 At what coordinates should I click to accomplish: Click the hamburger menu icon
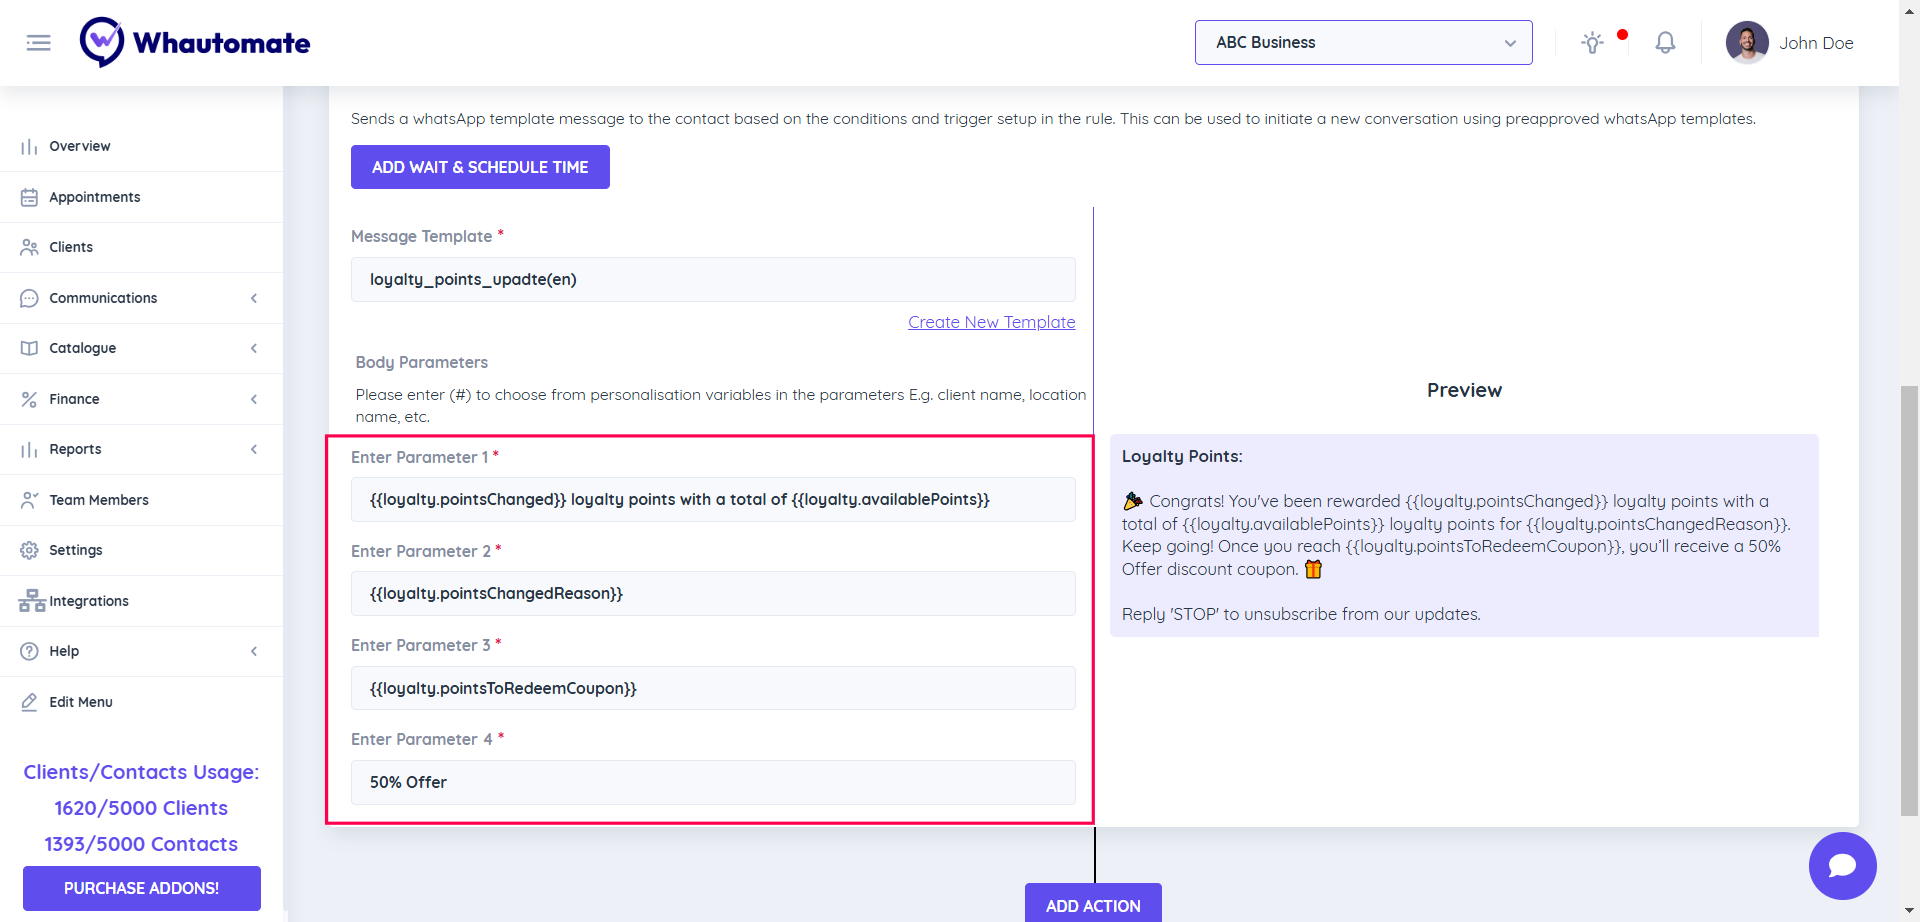click(38, 43)
